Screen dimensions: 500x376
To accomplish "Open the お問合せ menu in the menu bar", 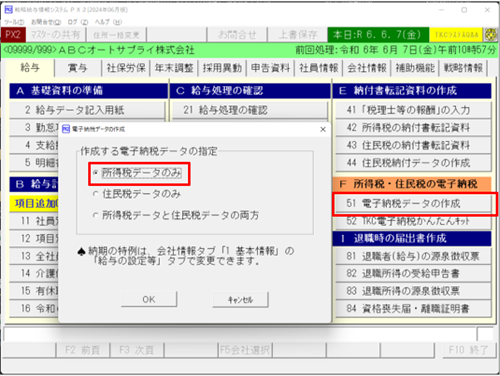I will click(x=46, y=22).
